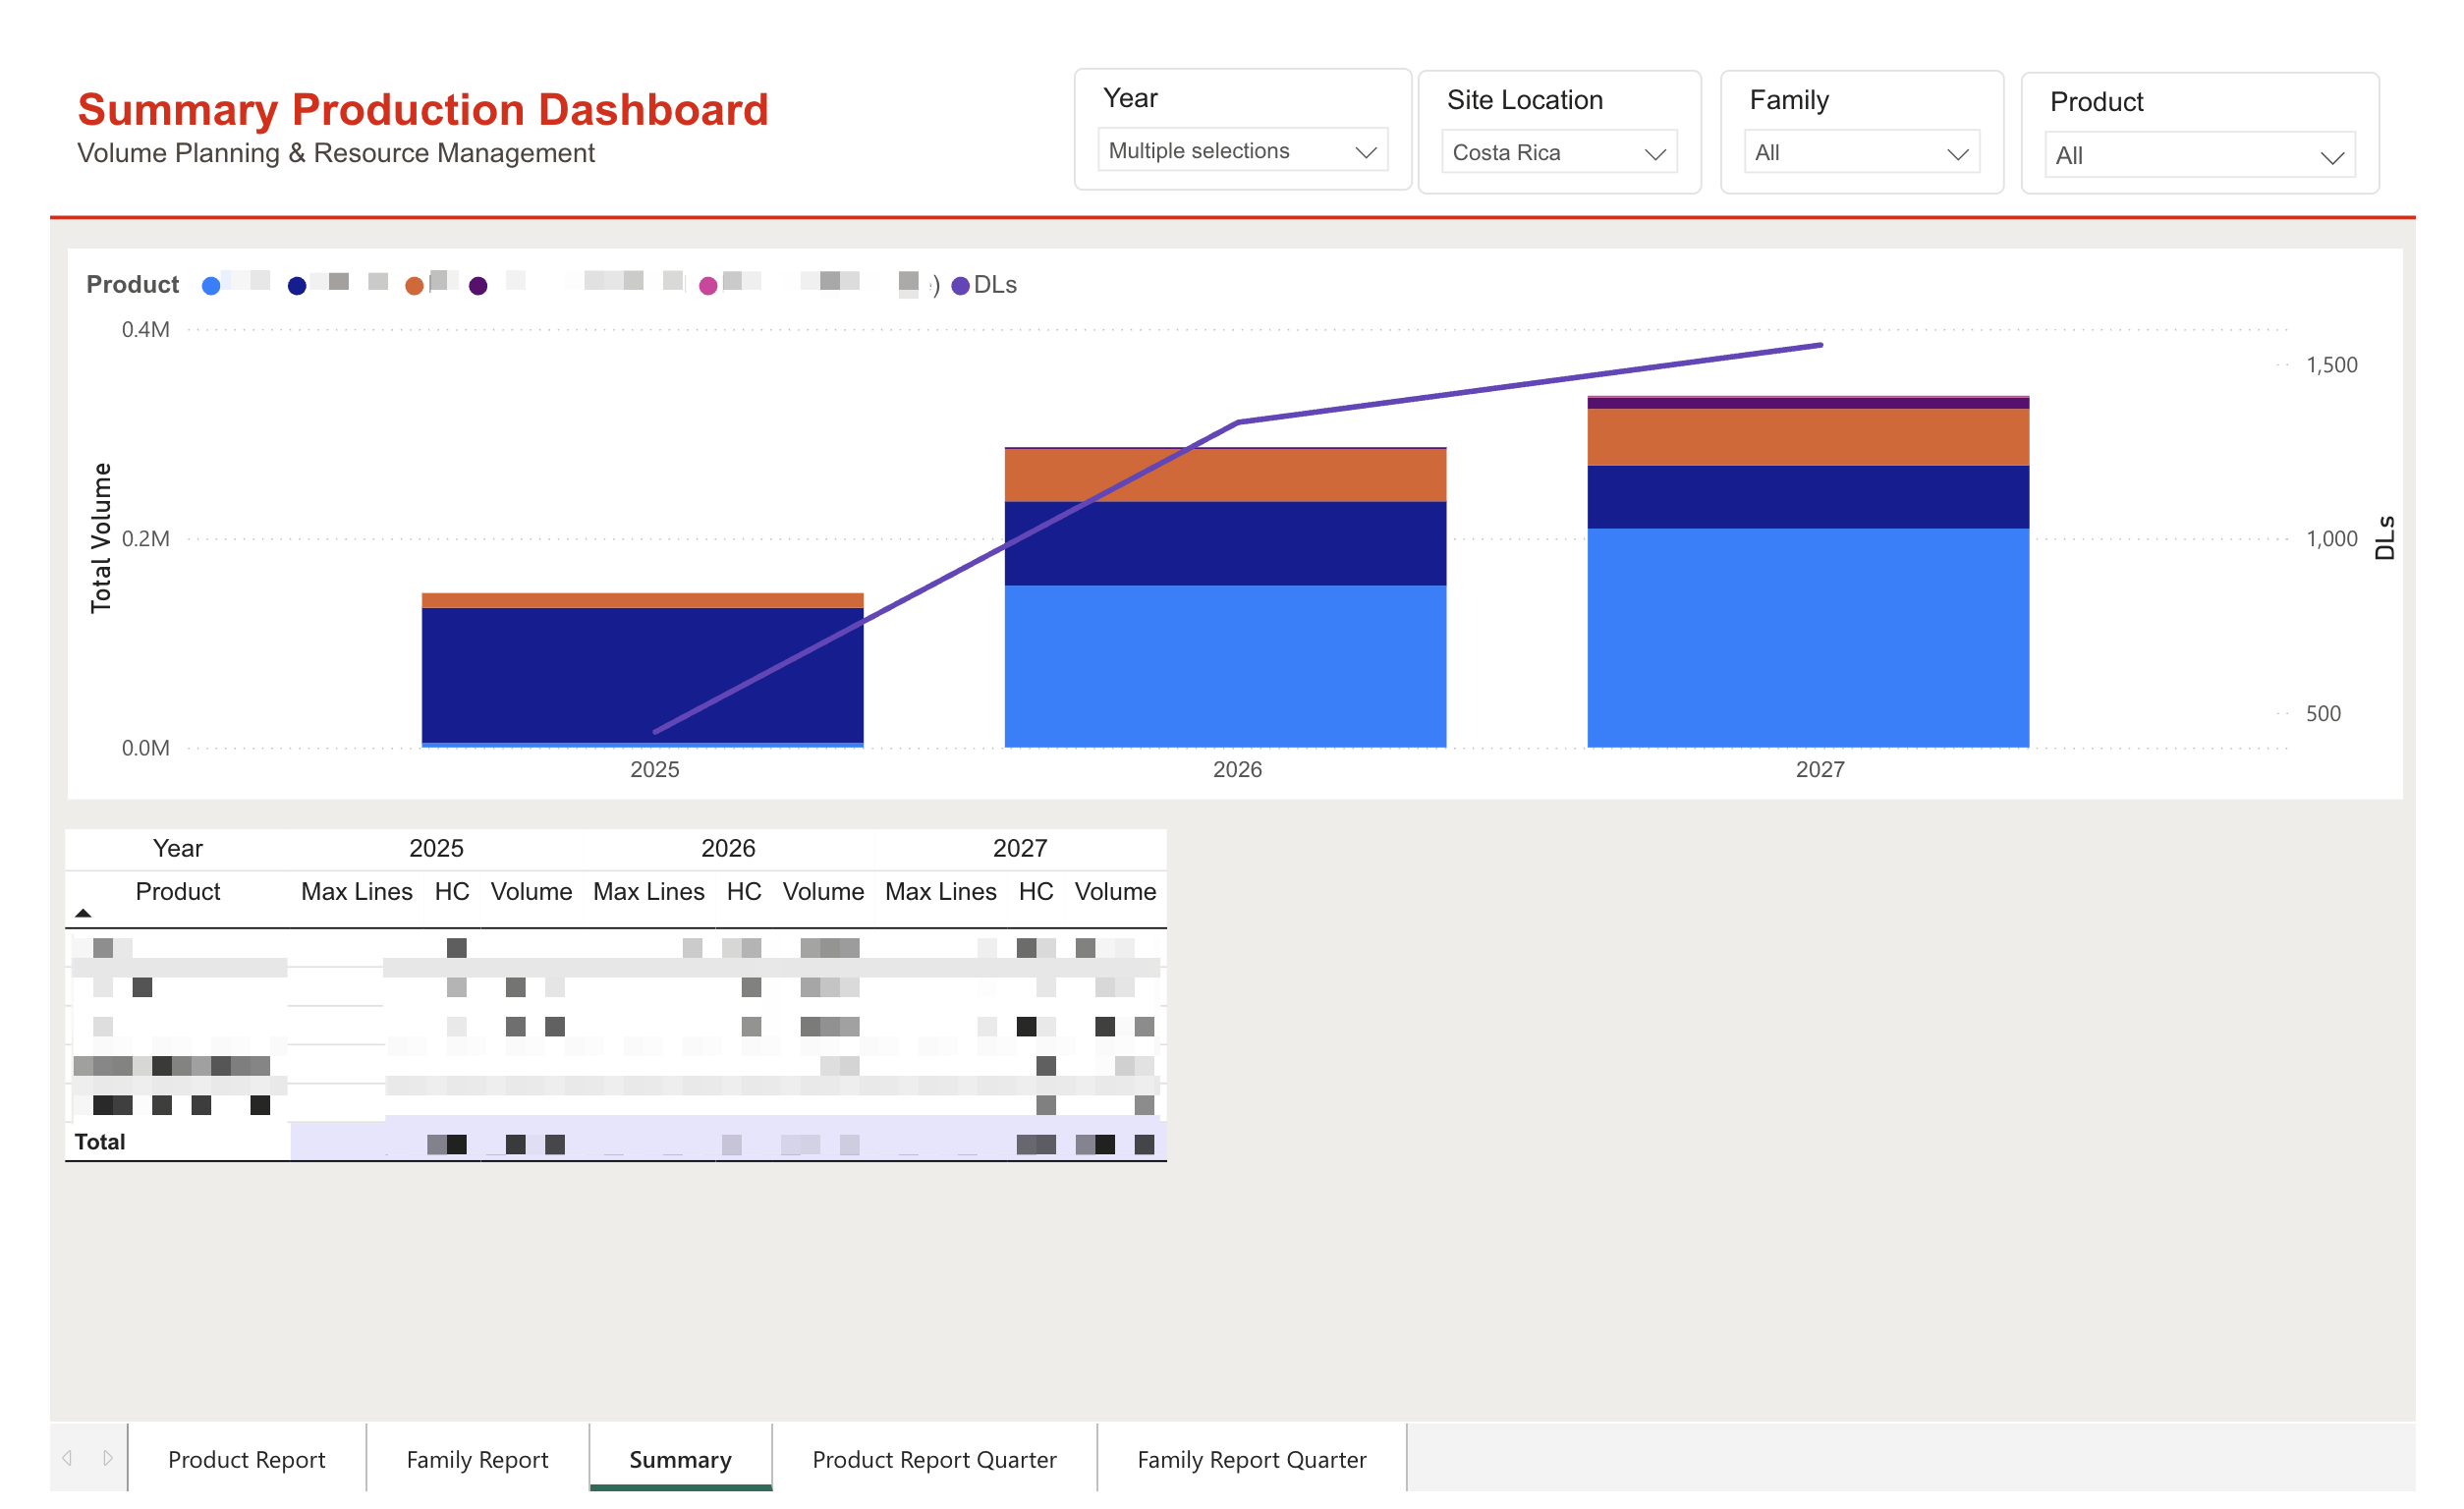This screenshot has height=1509, width=2464.
Task: Click the 2025 year header in table
Action: pyautogui.click(x=436, y=848)
